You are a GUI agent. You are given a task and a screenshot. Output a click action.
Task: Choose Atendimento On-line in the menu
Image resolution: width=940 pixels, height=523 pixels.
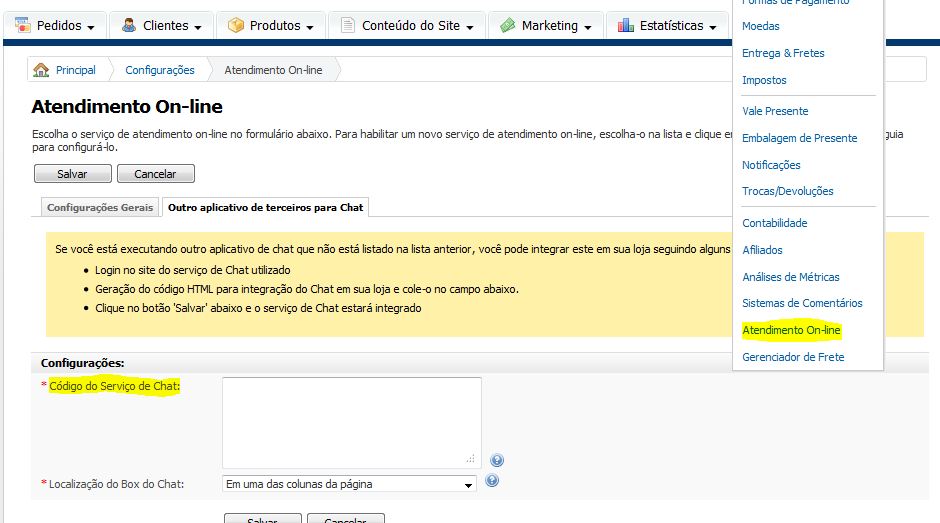coord(791,330)
